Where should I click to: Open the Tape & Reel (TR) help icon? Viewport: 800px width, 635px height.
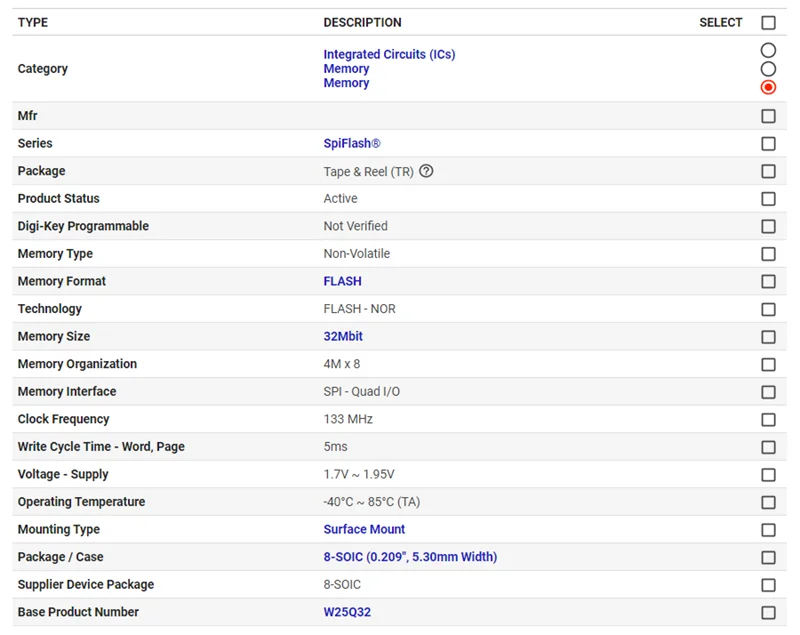click(426, 171)
